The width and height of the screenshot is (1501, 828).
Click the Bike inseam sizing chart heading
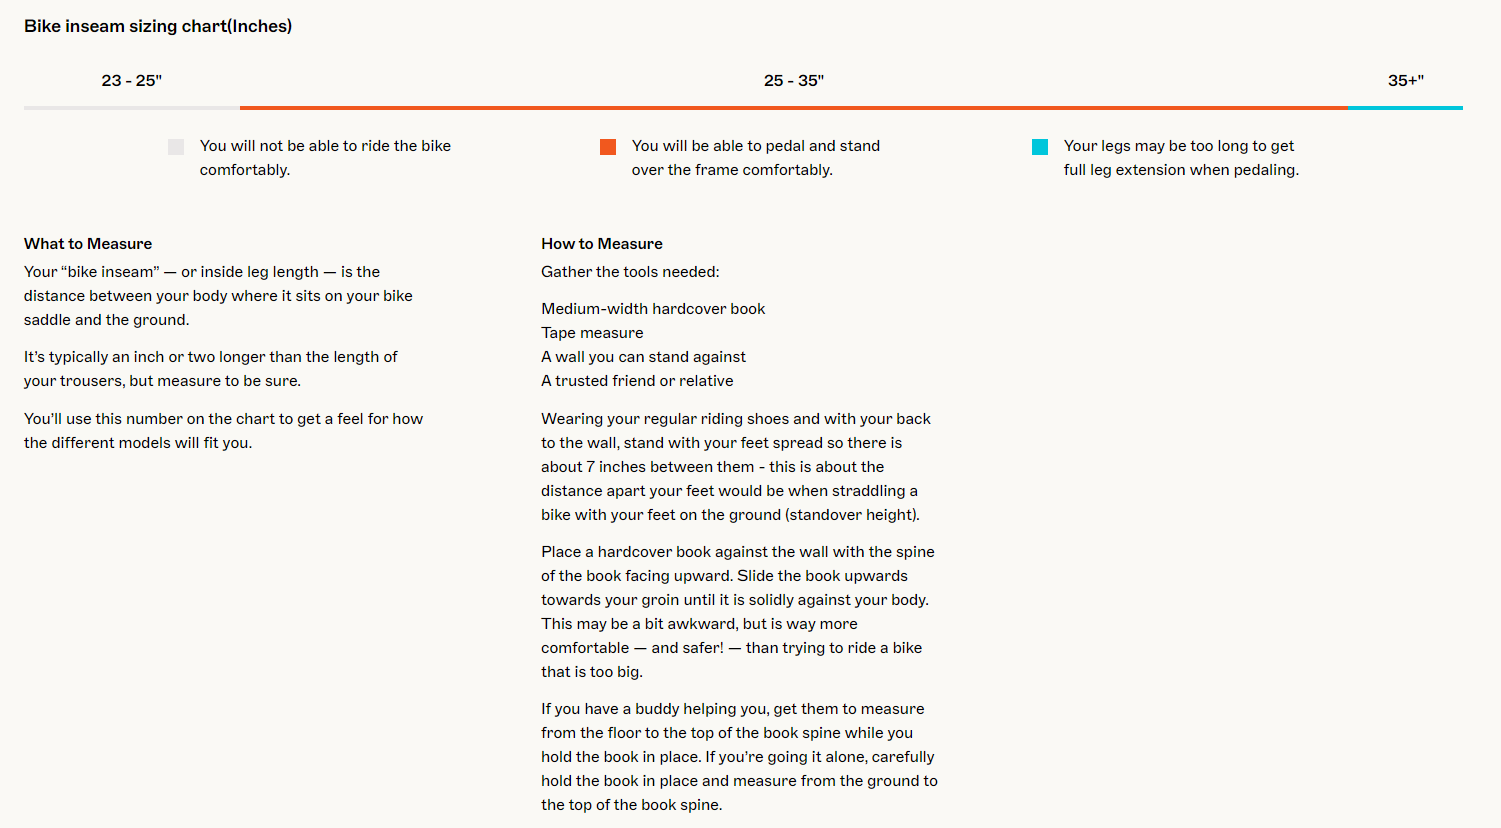click(x=158, y=26)
